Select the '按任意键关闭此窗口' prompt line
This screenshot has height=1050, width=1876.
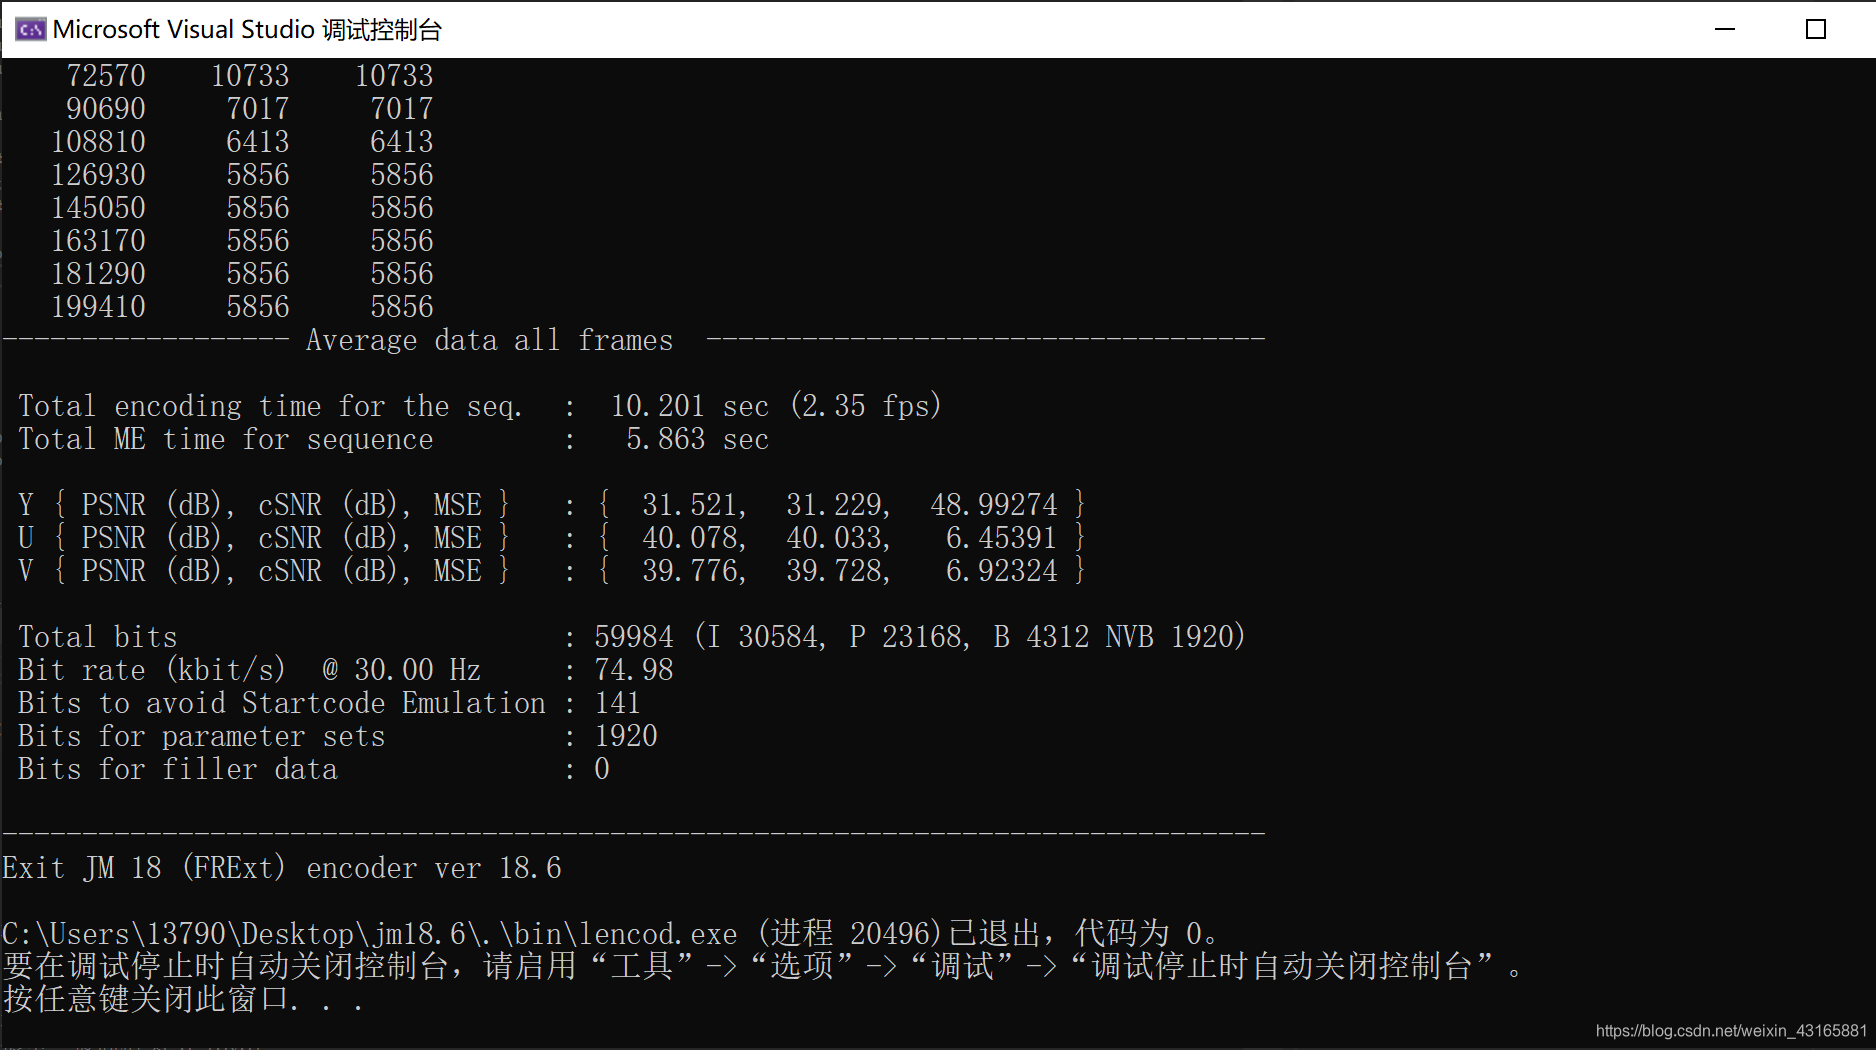pyautogui.click(x=182, y=1000)
